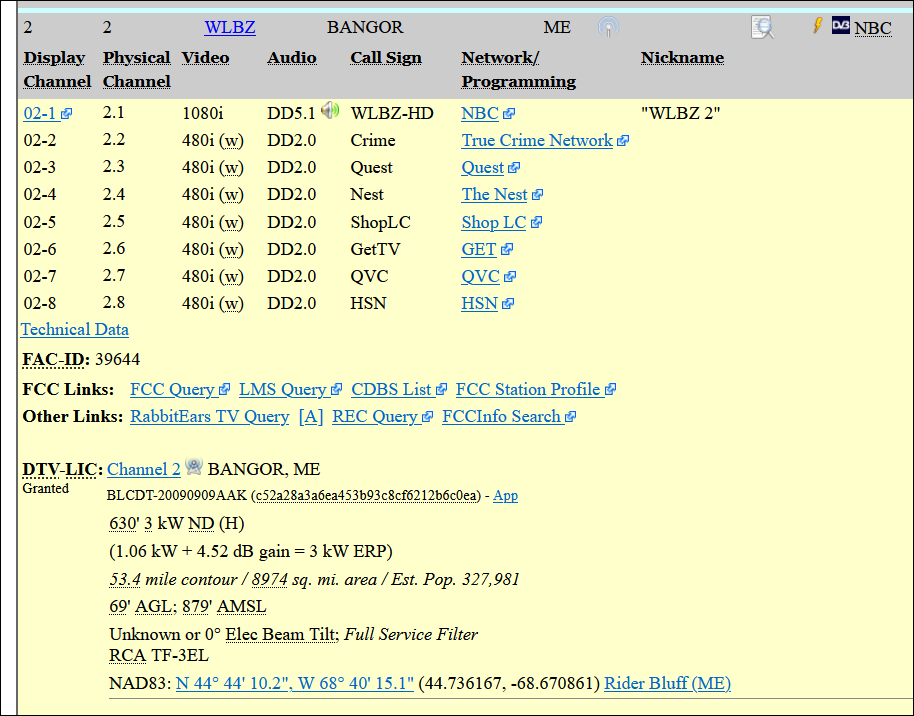The height and width of the screenshot is (716, 914).
Task: Click the DVB logo icon before NBC
Action: click(x=841, y=25)
